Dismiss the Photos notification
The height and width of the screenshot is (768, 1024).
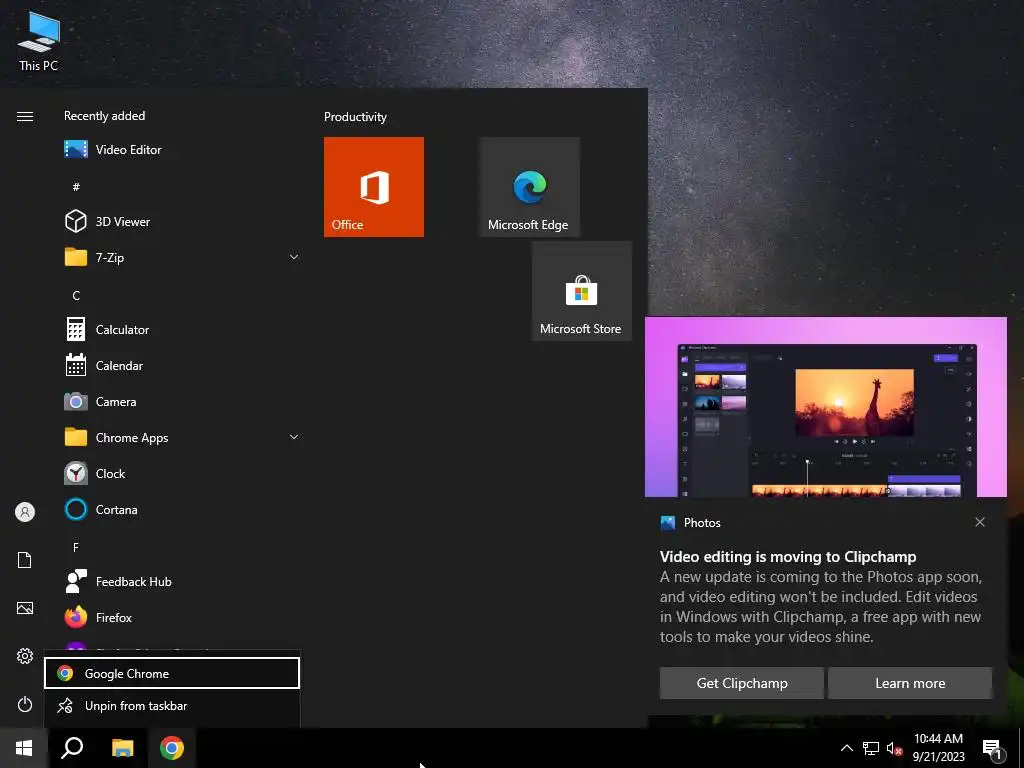pyautogui.click(x=980, y=522)
